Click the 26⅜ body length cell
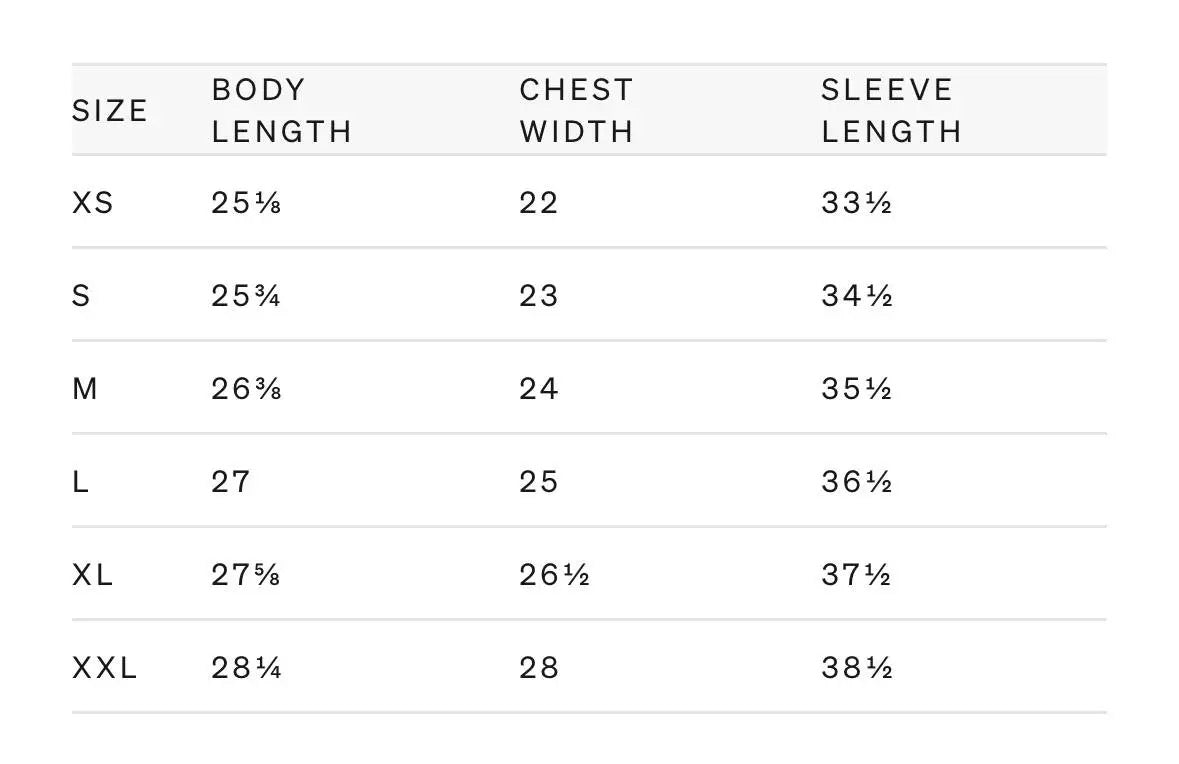Viewport: 1179px width, 764px height. (x=246, y=389)
